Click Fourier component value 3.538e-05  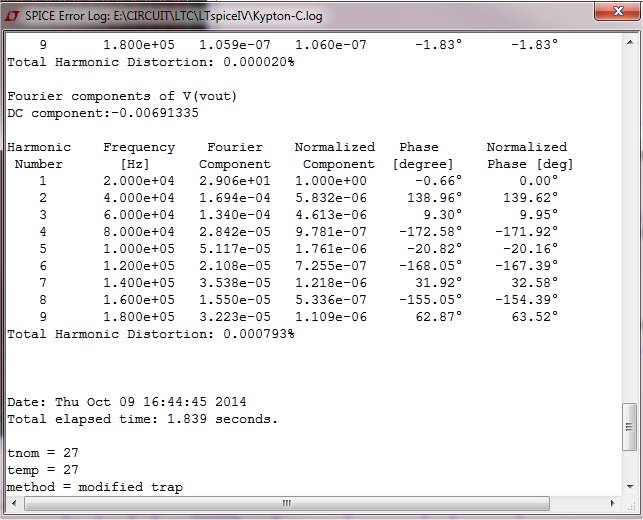coord(235,283)
